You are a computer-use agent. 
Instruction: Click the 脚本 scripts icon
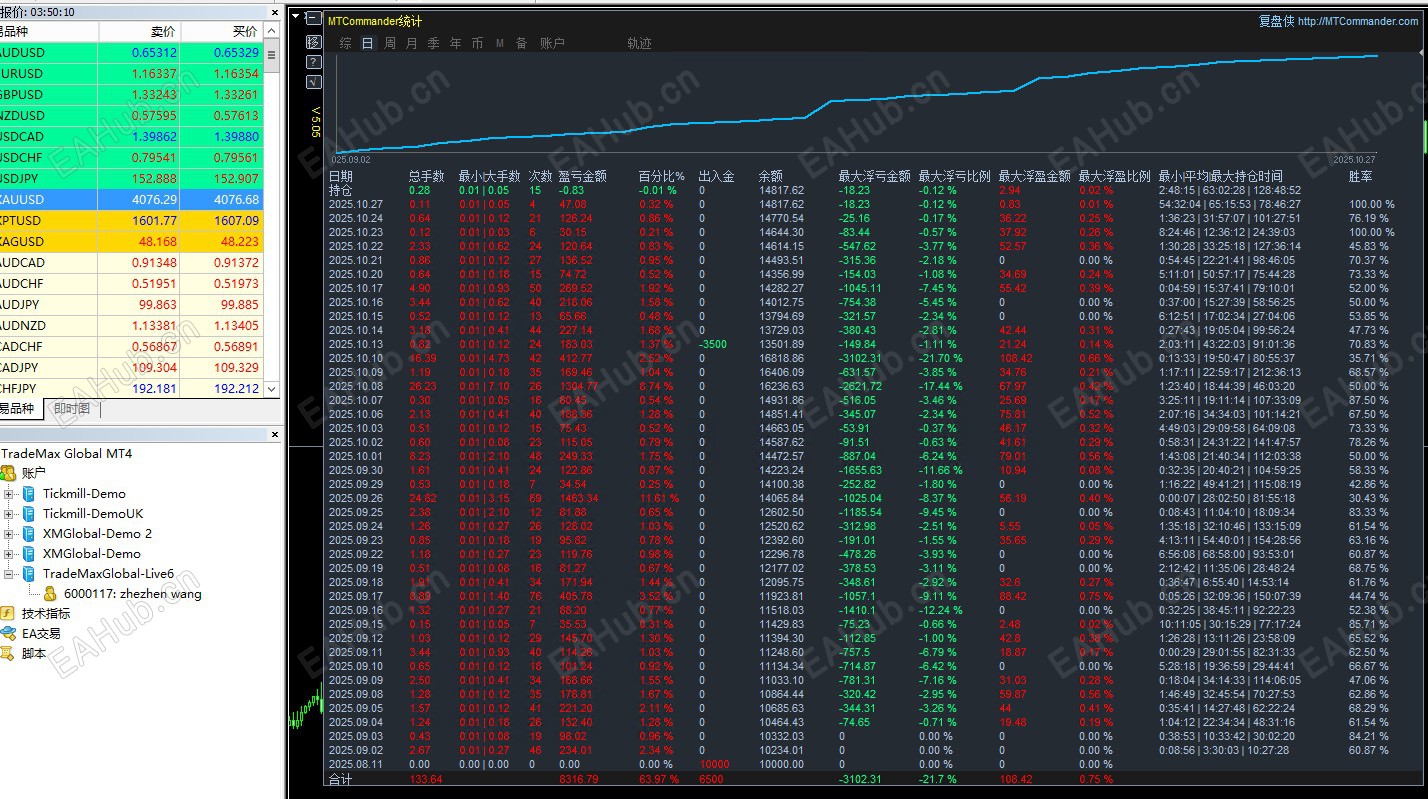(x=8, y=653)
